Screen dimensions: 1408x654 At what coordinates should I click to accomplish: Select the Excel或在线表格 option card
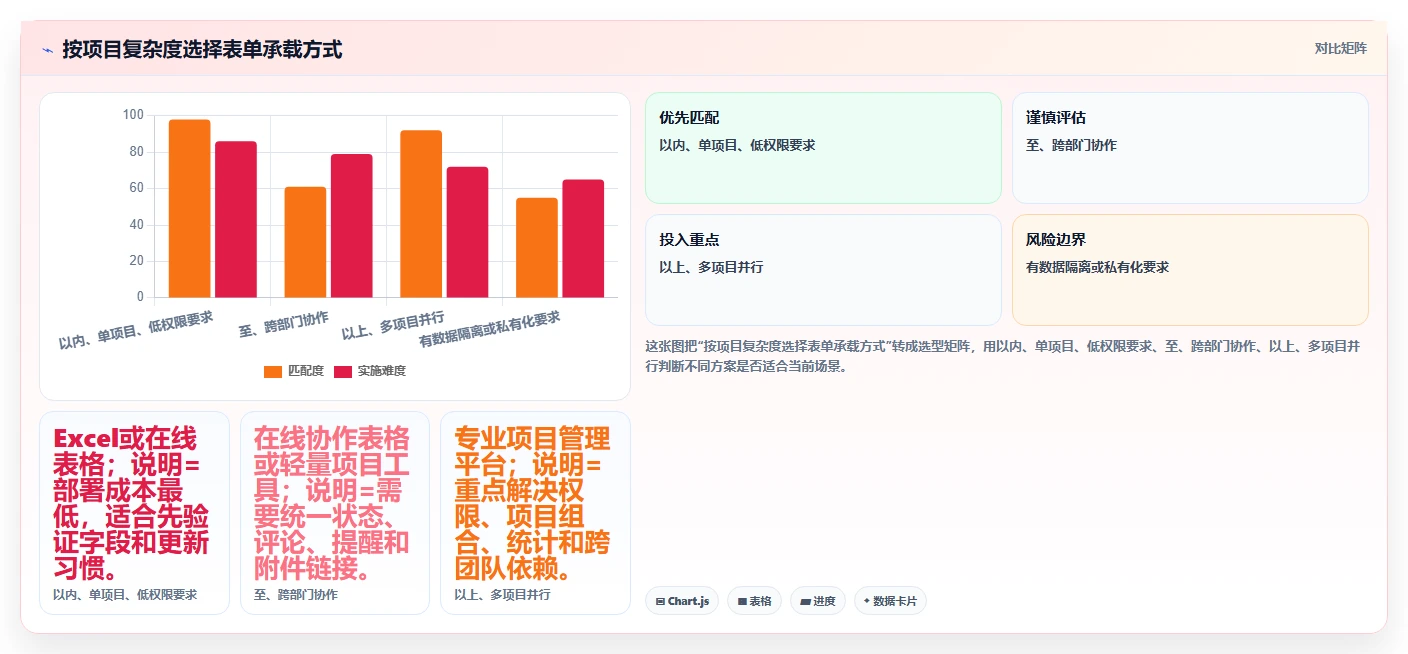click(134, 513)
